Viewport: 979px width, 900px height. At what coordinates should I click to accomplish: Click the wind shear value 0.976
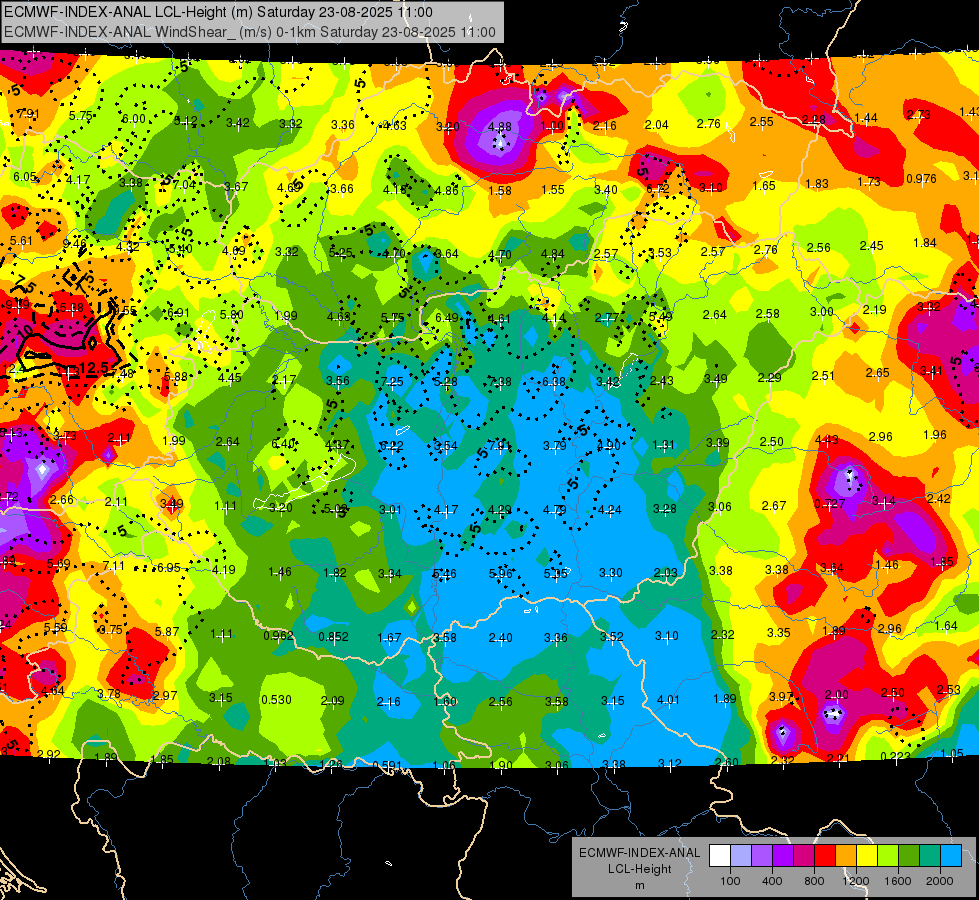pyautogui.click(x=921, y=179)
